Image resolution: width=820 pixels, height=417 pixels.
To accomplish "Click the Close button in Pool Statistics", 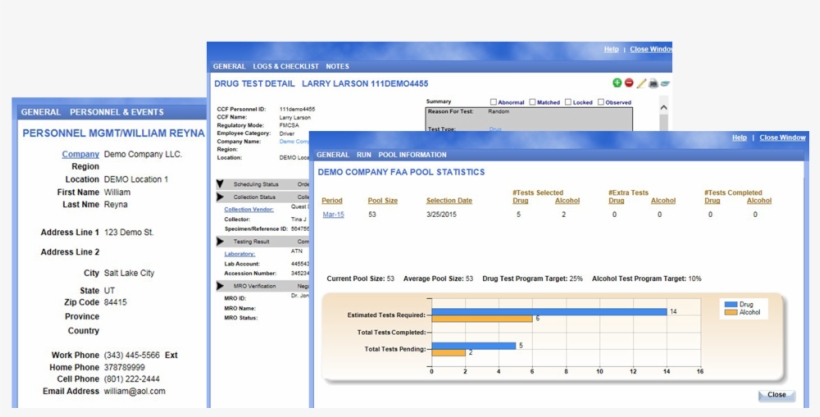I will (x=777, y=395).
